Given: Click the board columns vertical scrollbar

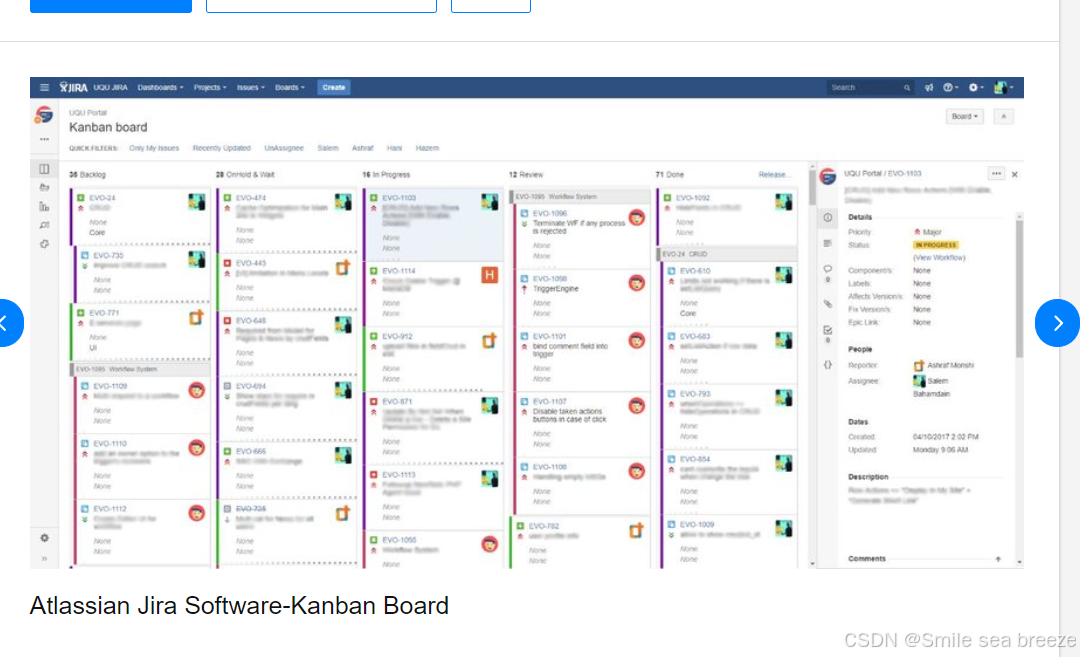Looking at the screenshot, I should (812, 186).
